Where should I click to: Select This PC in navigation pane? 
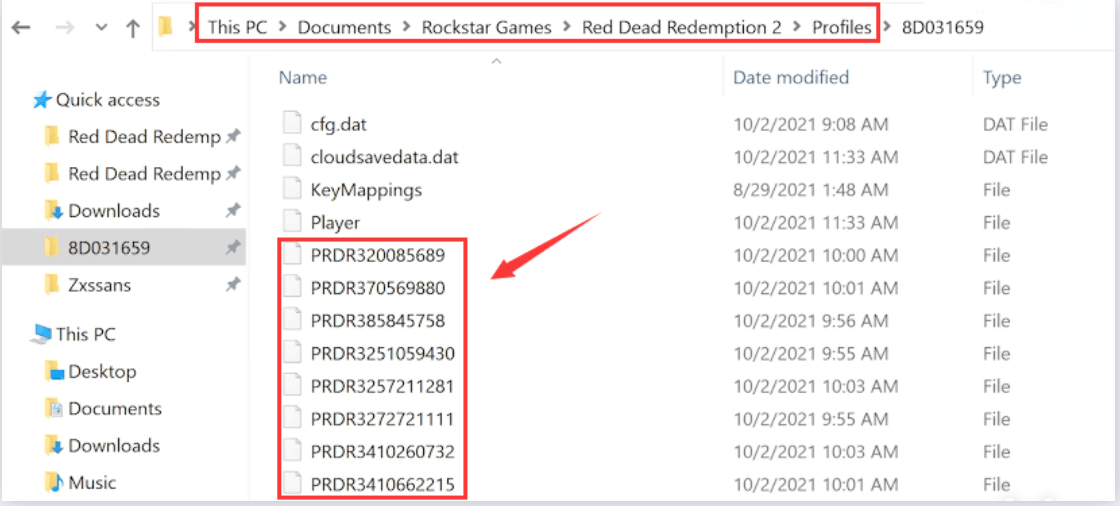pyautogui.click(x=85, y=334)
